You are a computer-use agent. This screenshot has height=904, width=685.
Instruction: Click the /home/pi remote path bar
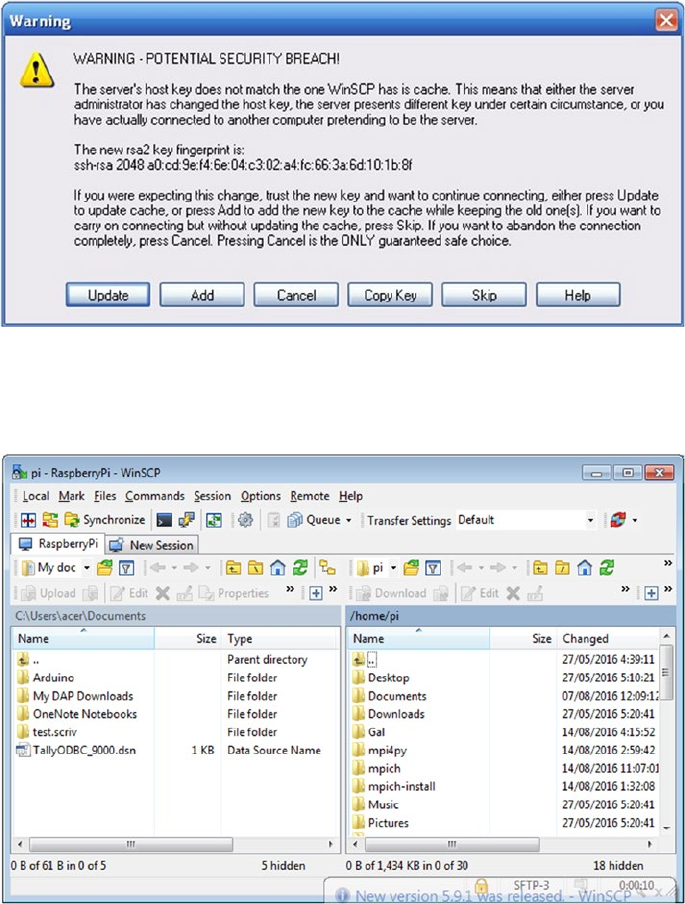point(511,616)
